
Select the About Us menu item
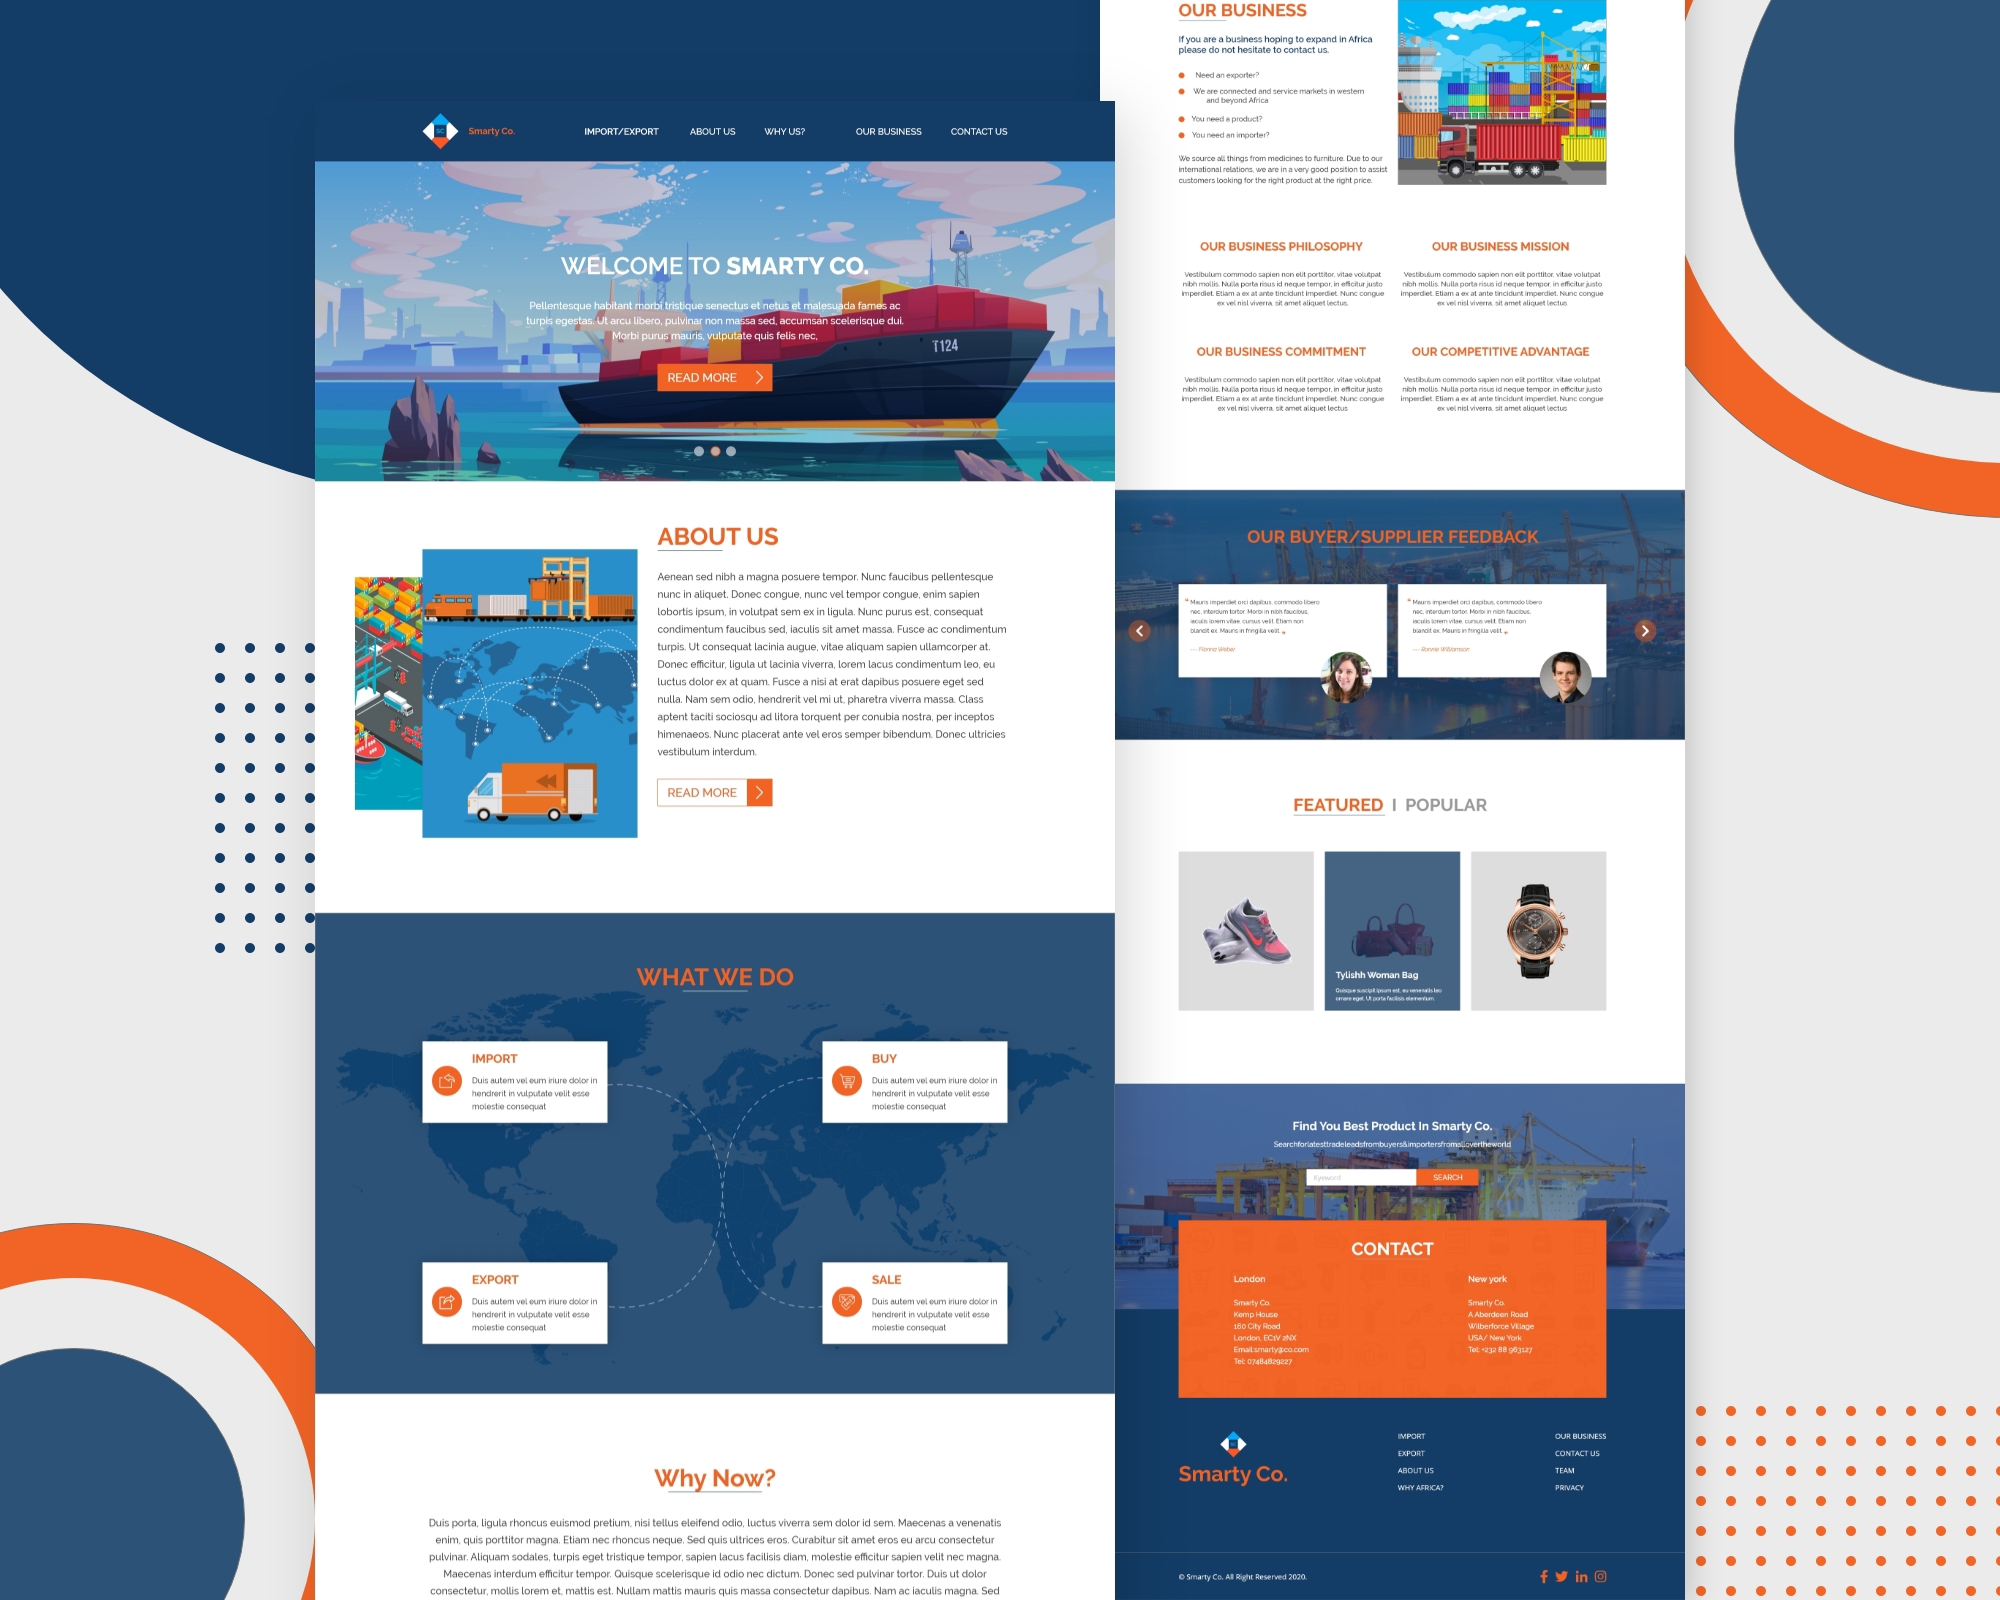[x=710, y=132]
